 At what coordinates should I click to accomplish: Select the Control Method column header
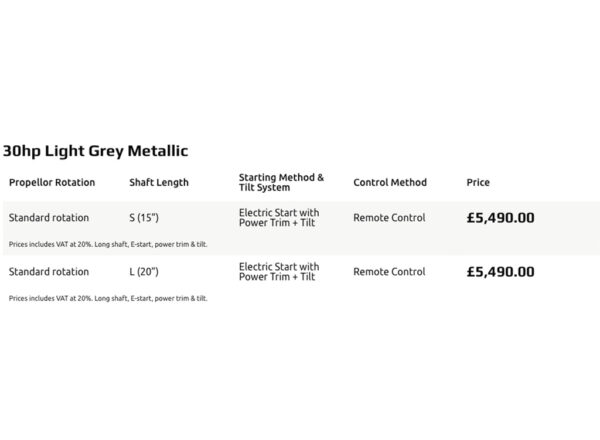(x=390, y=182)
